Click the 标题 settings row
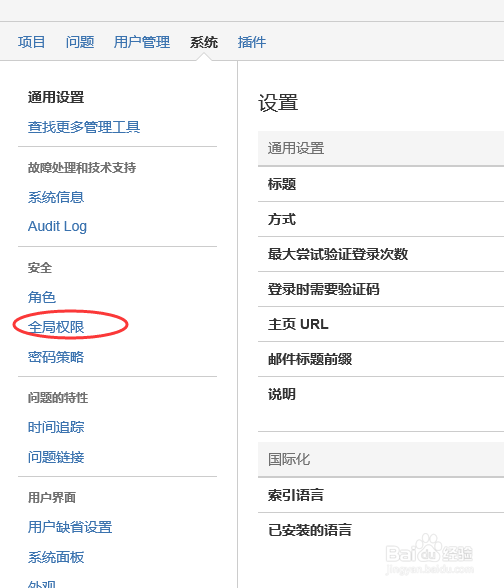 (x=381, y=184)
